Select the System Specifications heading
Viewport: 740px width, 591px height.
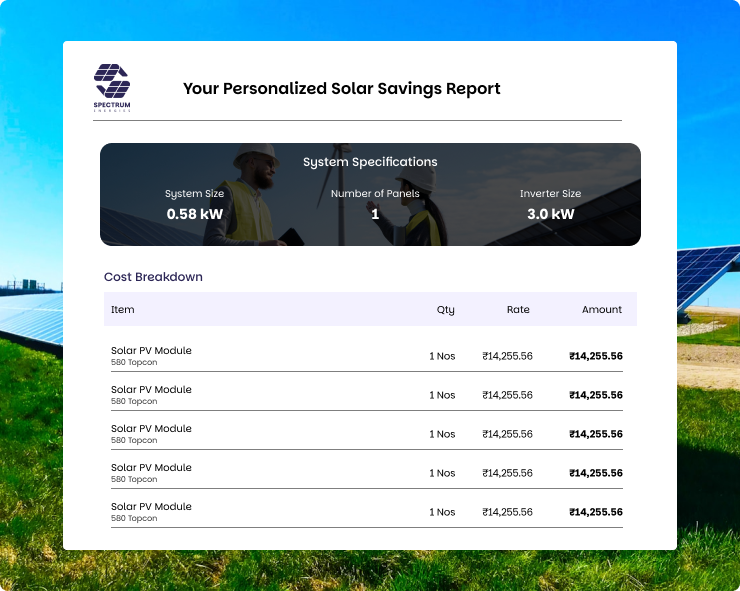tap(370, 162)
